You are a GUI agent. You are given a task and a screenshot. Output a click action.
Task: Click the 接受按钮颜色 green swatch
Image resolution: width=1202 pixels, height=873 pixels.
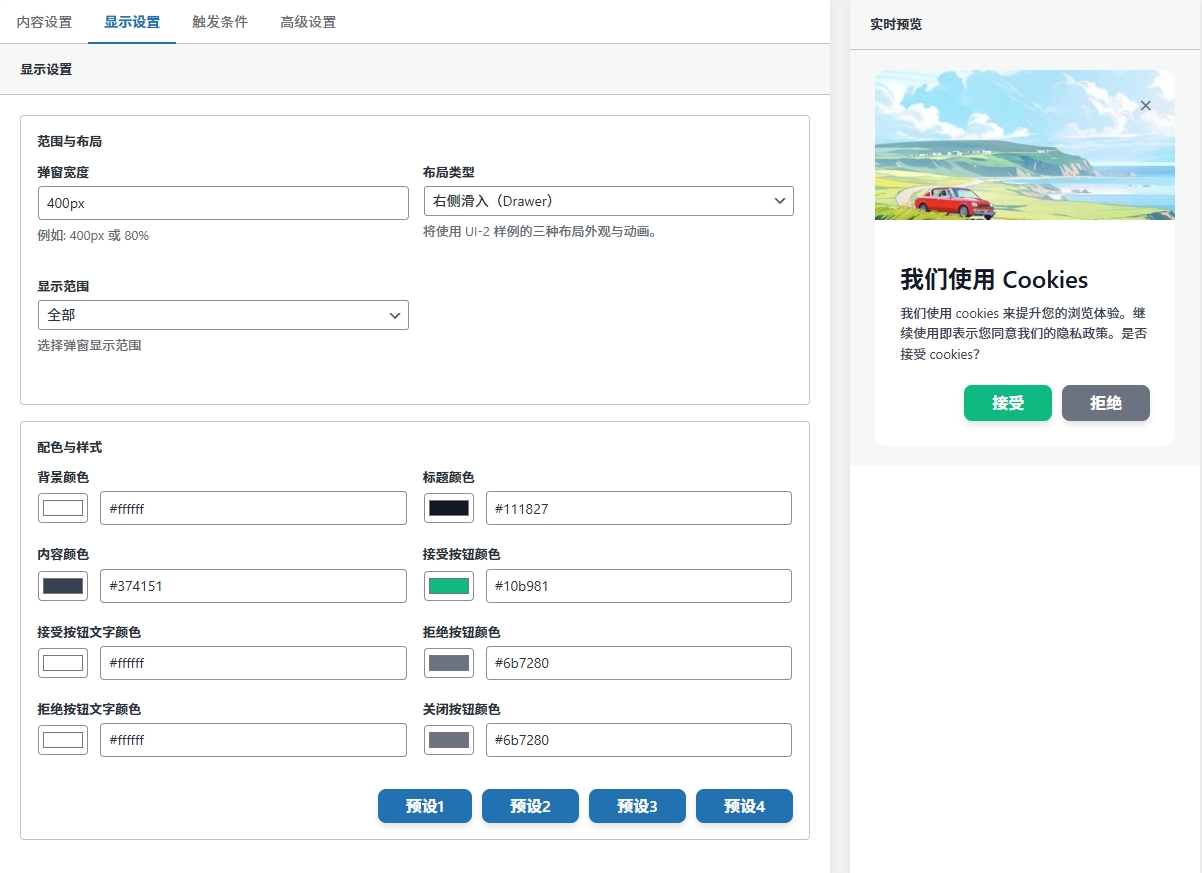tap(449, 586)
